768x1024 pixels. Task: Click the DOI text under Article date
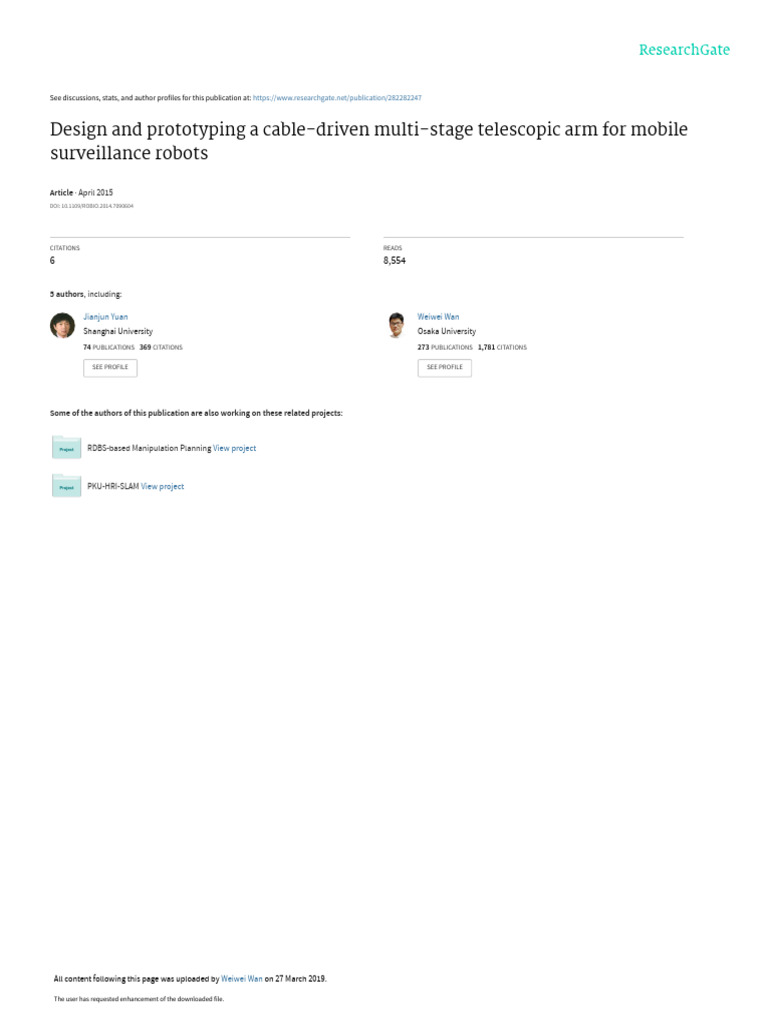[91, 206]
